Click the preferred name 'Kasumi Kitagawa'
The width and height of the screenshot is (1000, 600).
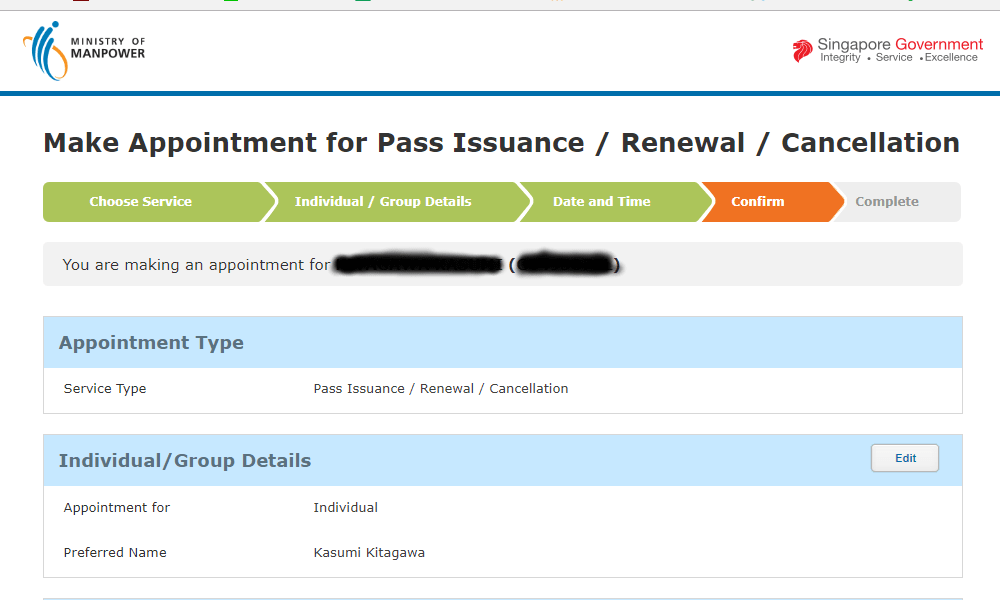tap(368, 553)
